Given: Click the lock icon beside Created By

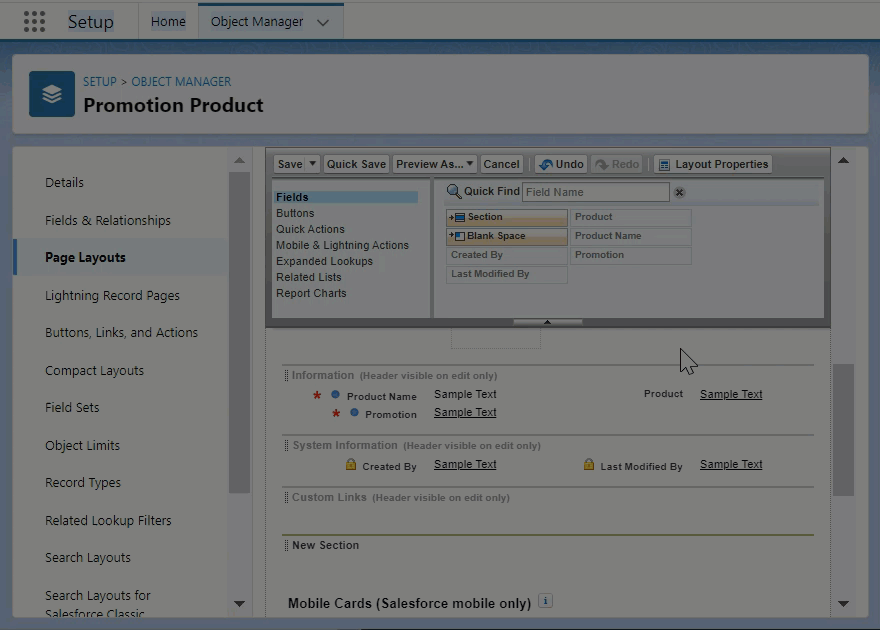Looking at the screenshot, I should (x=351, y=465).
